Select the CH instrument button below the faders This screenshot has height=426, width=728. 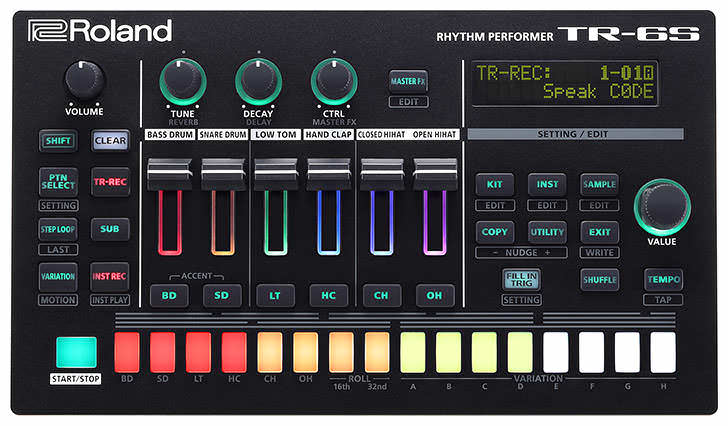pos(381,296)
